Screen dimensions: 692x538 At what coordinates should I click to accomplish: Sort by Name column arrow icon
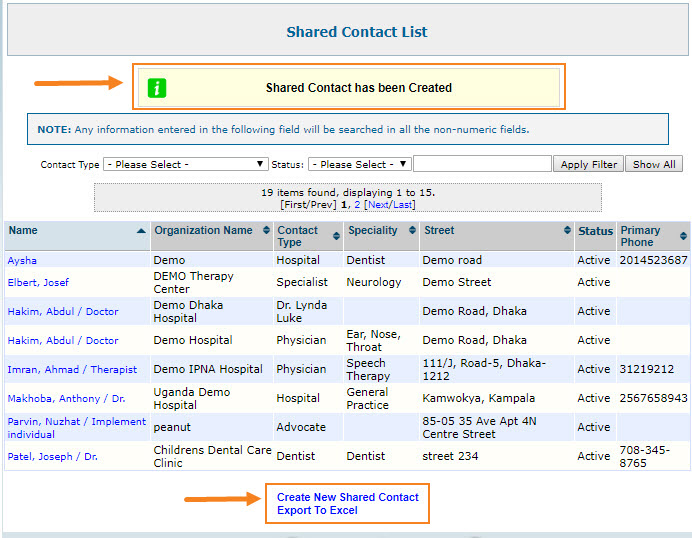(141, 231)
